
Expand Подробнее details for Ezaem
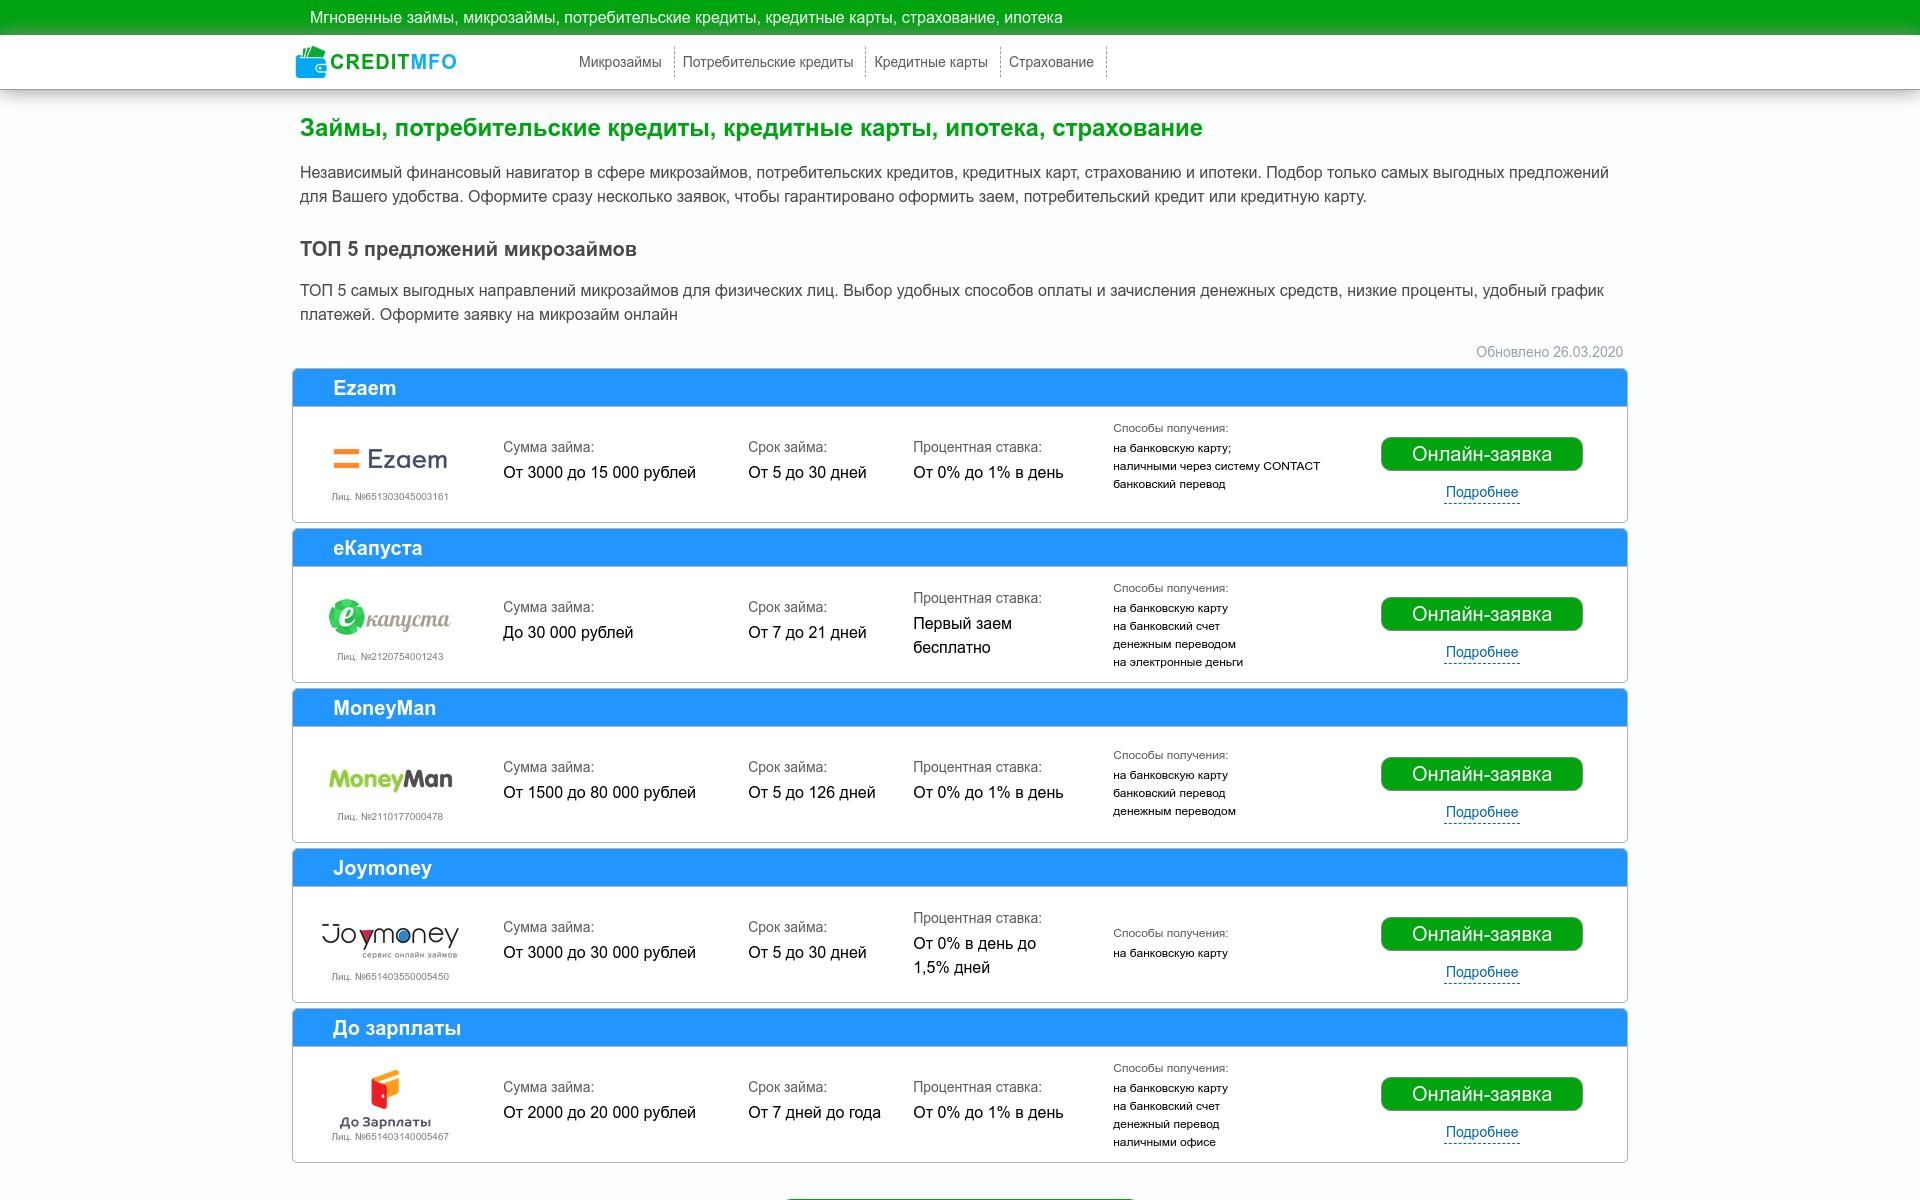point(1481,492)
